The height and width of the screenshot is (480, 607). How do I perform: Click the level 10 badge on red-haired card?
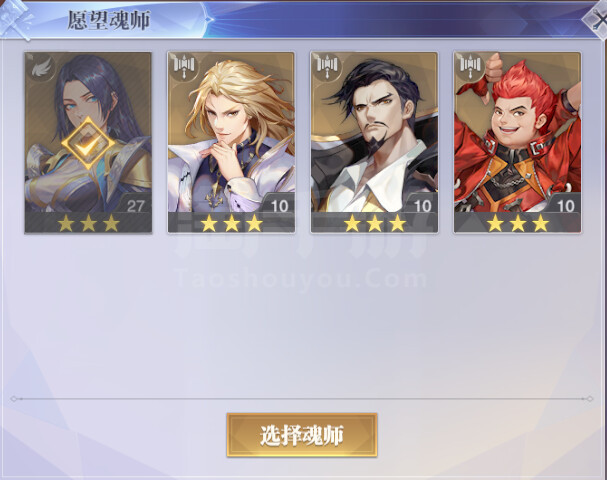click(564, 205)
